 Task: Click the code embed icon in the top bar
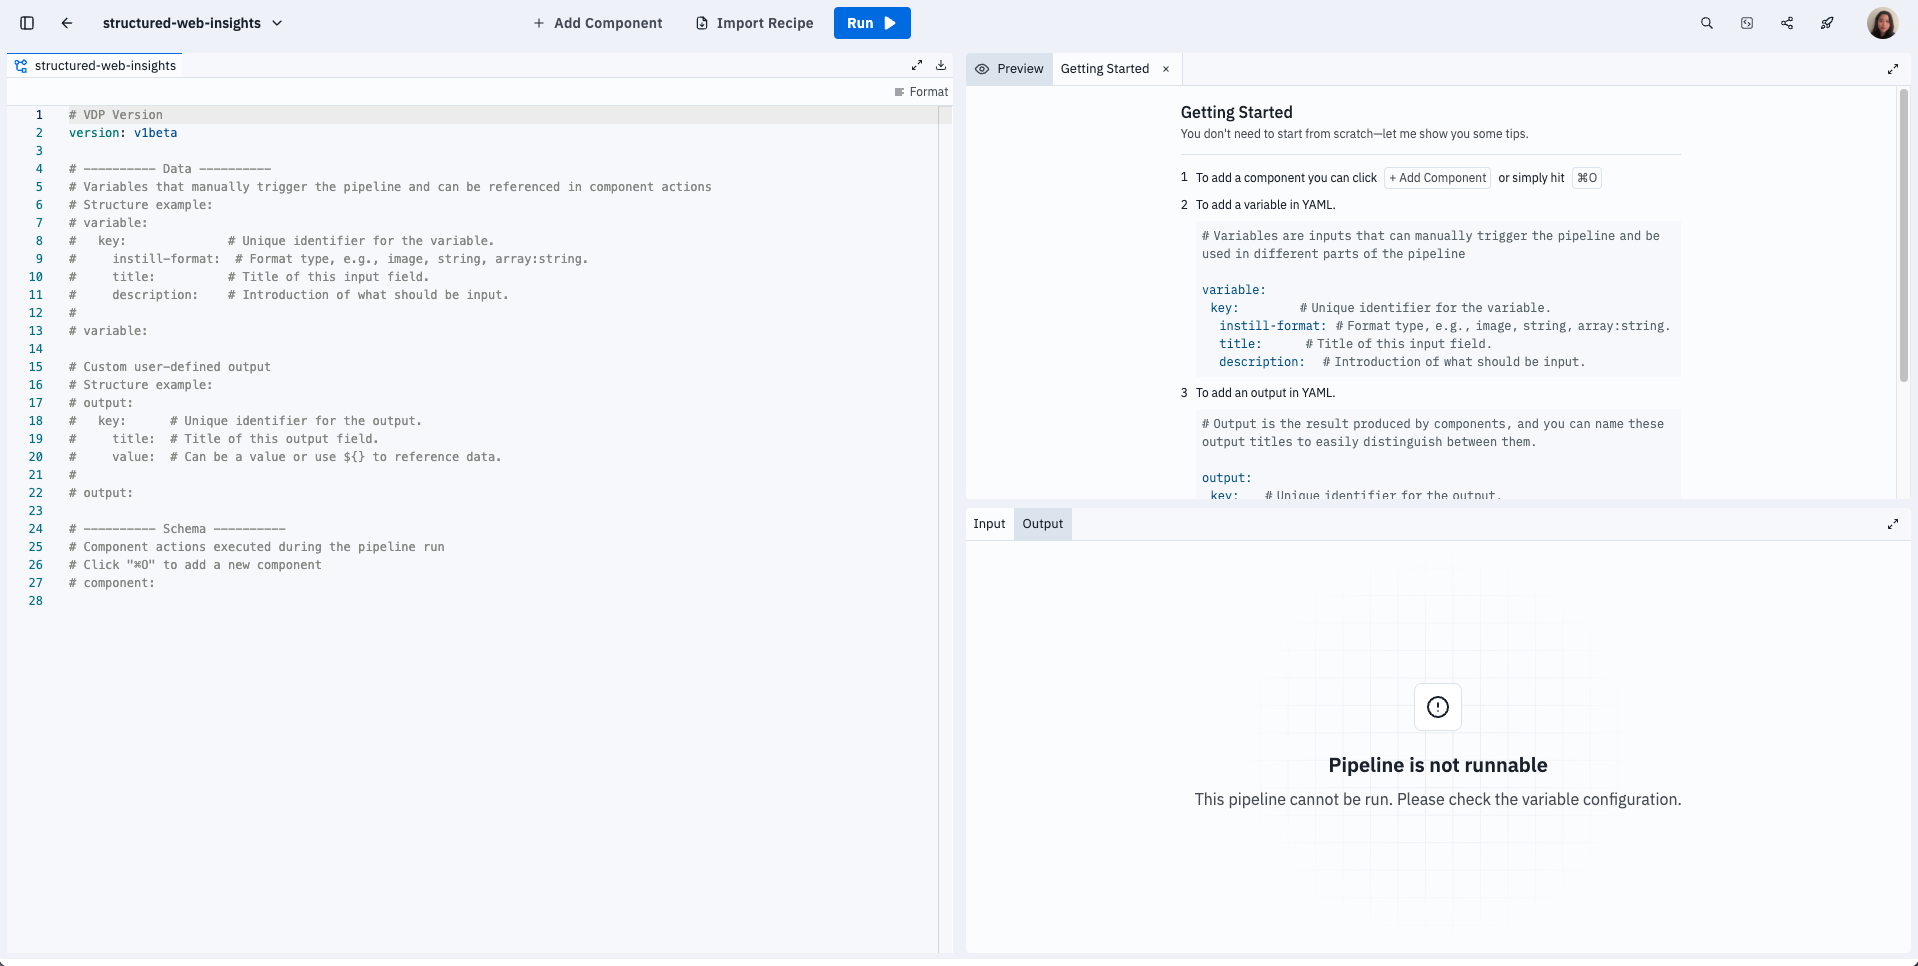(x=1747, y=23)
